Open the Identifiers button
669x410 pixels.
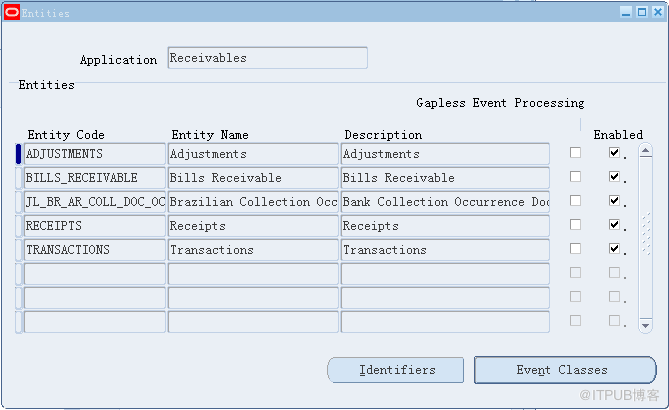396,370
